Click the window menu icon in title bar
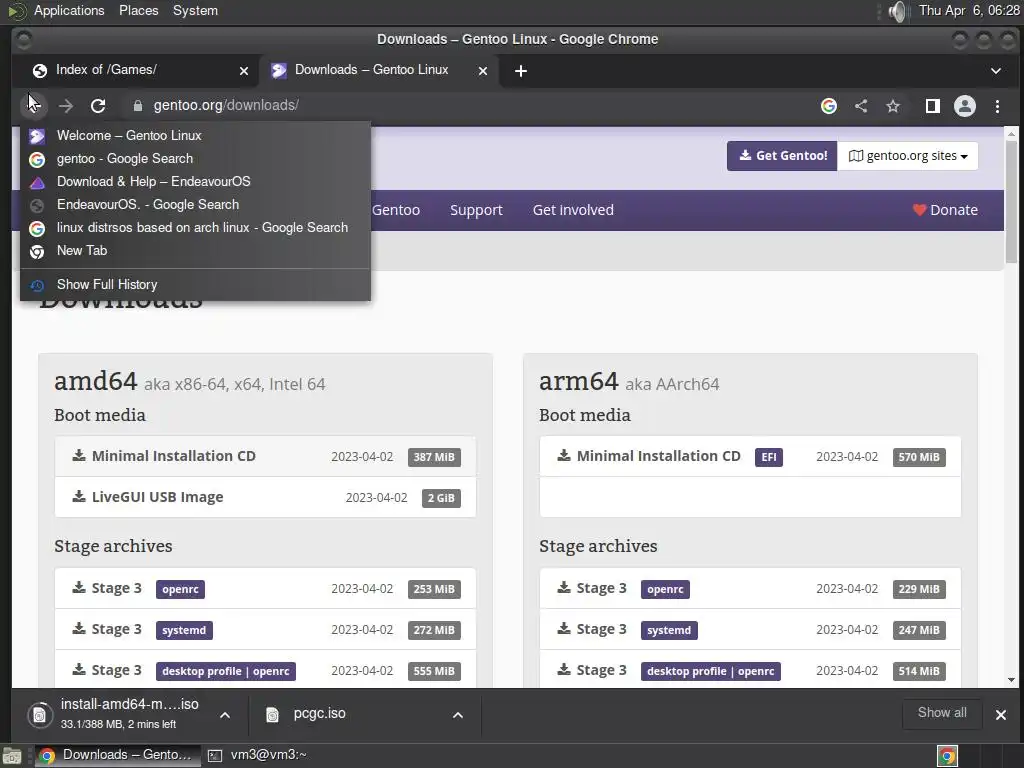Screen dimensions: 1024x768 coord(24,40)
